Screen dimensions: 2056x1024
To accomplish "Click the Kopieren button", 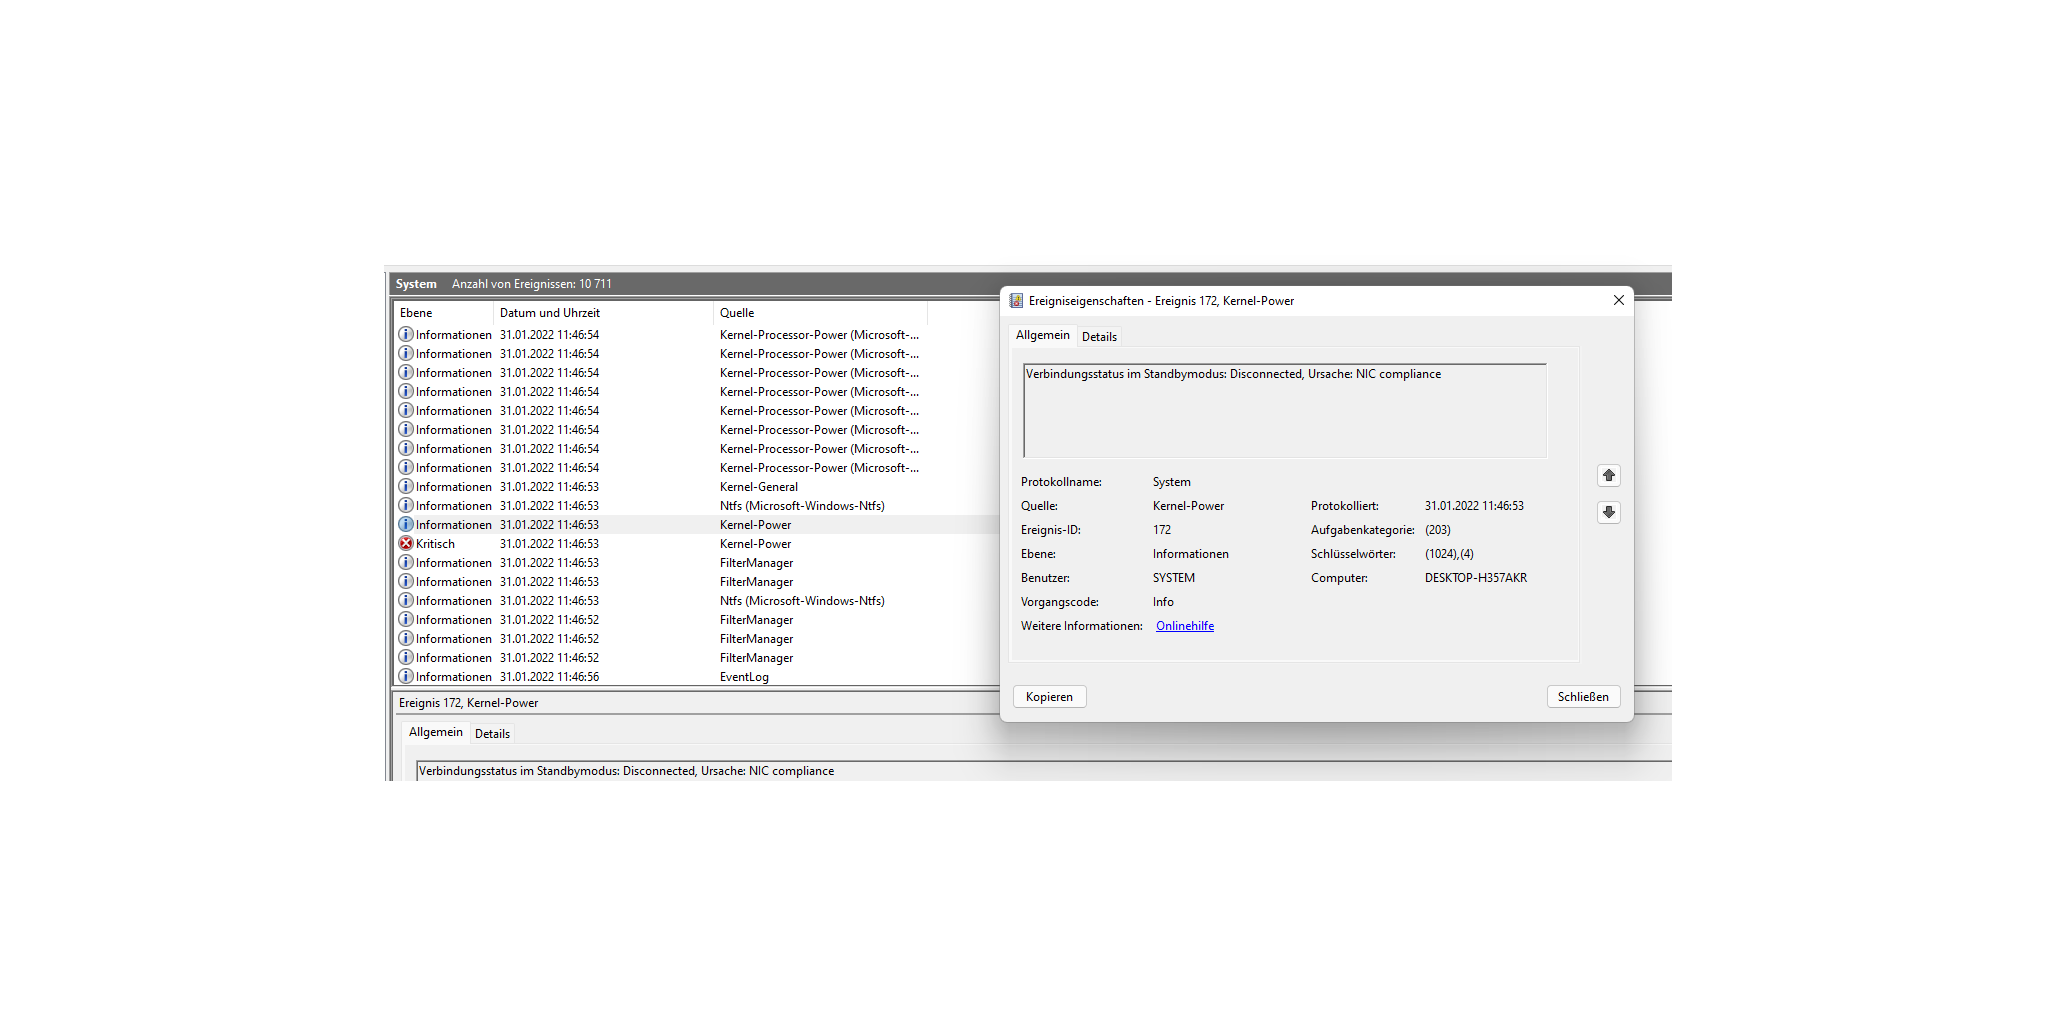I will coord(1049,697).
